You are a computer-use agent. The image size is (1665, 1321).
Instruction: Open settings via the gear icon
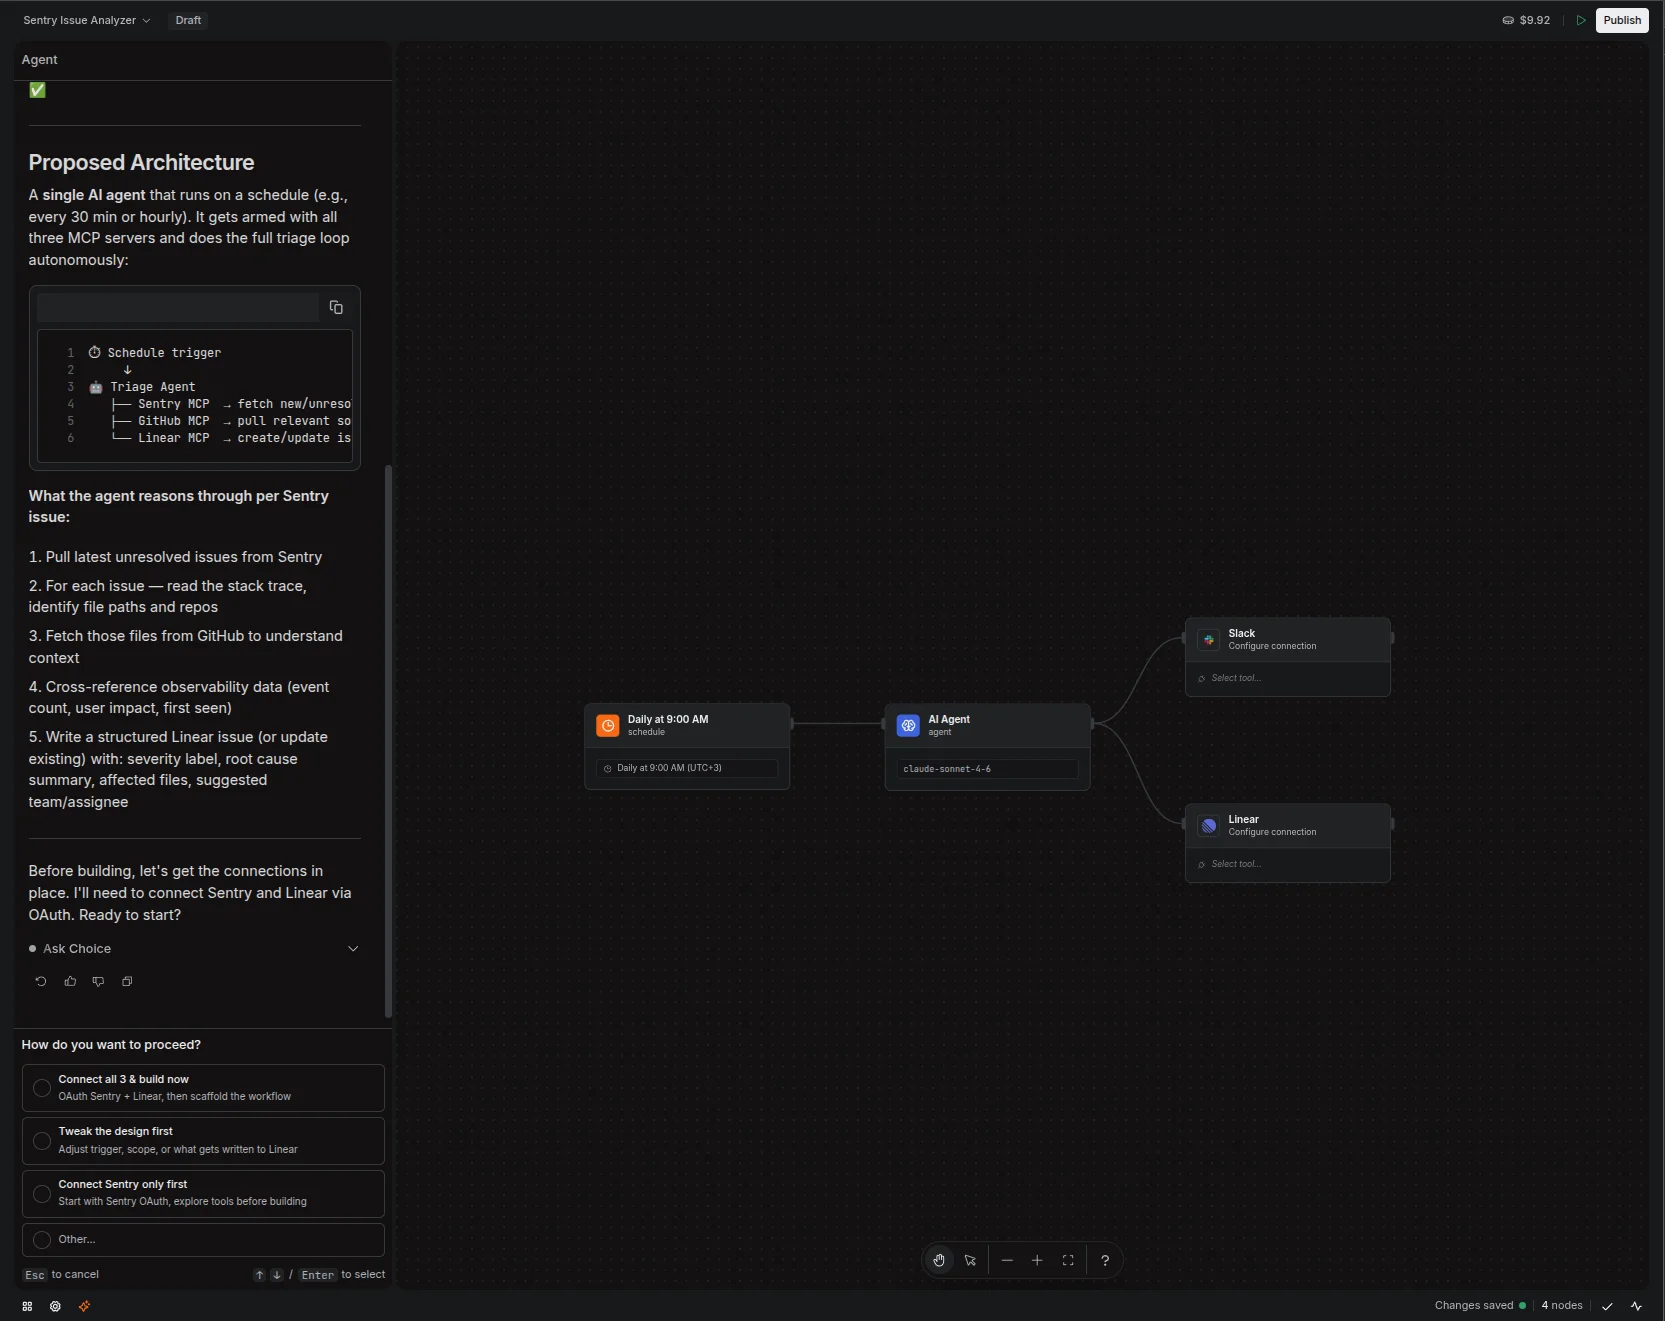(x=56, y=1307)
